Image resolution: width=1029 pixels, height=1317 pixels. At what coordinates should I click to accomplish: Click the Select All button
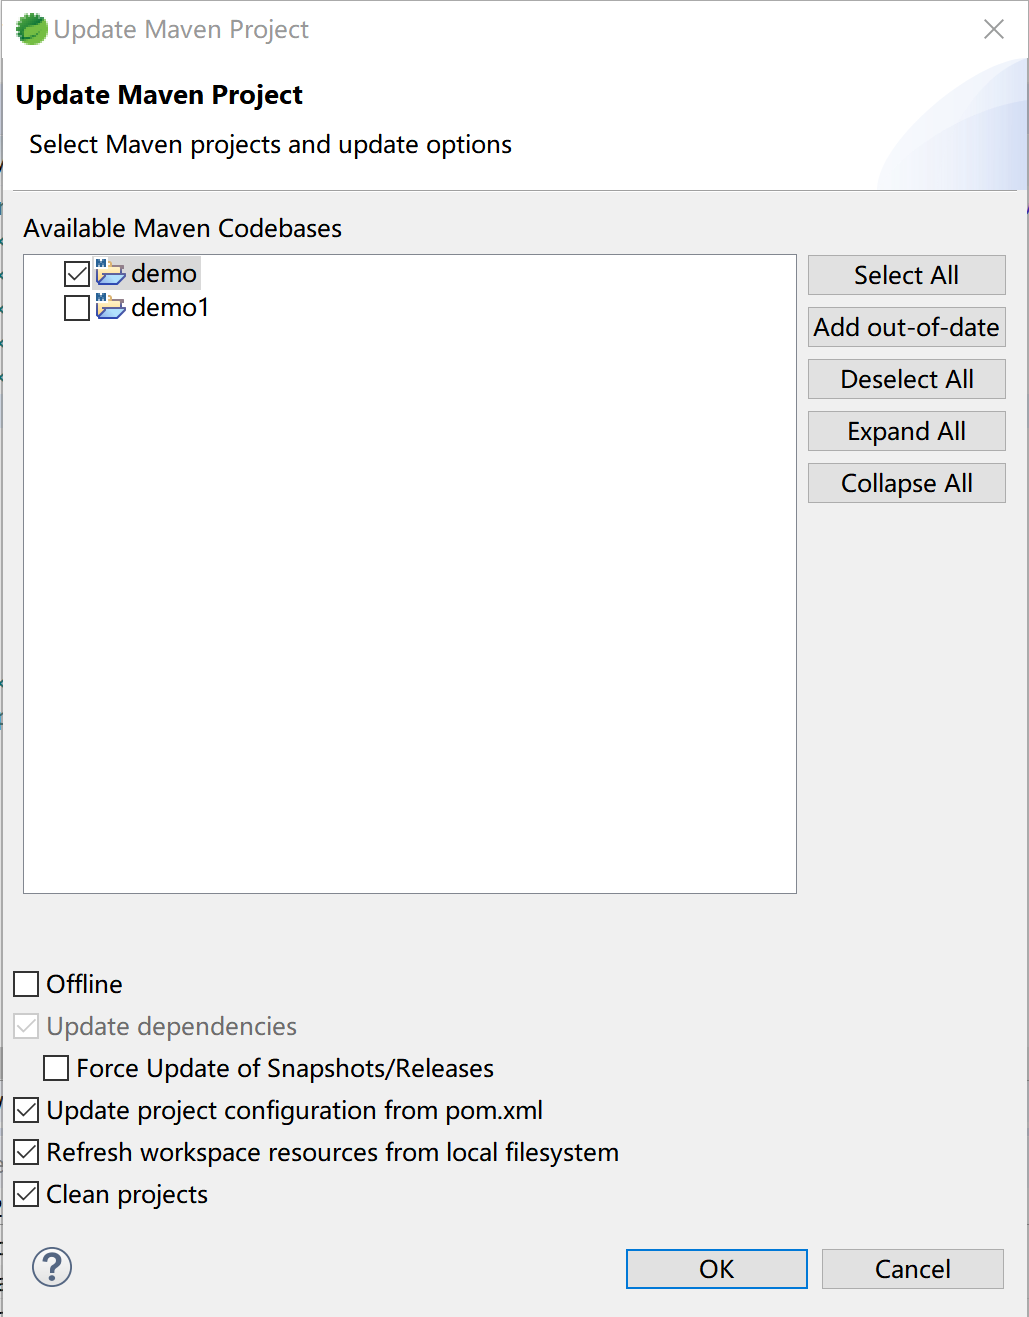906,275
